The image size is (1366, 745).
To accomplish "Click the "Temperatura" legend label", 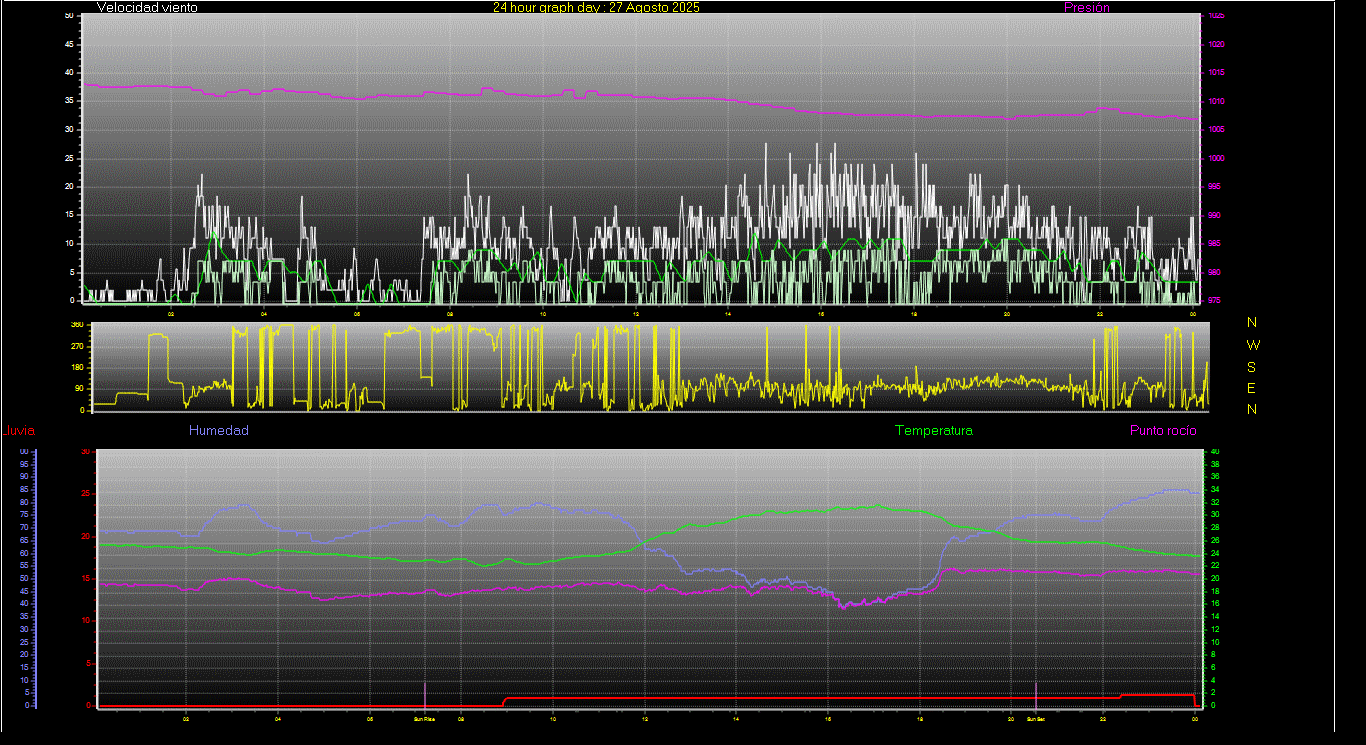I will [x=933, y=431].
